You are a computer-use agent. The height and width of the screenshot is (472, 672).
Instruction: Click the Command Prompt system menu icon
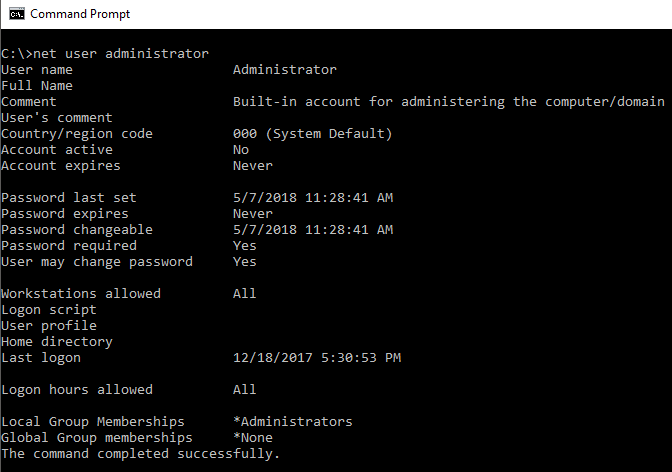pos(14,14)
